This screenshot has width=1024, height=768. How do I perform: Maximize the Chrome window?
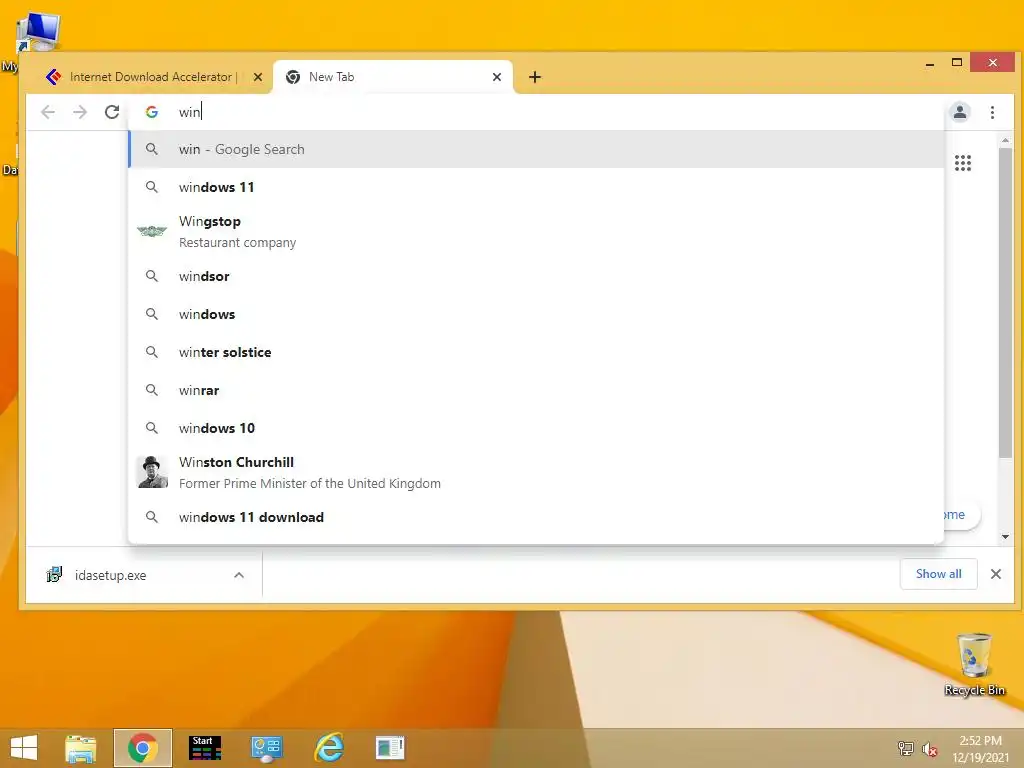957,63
